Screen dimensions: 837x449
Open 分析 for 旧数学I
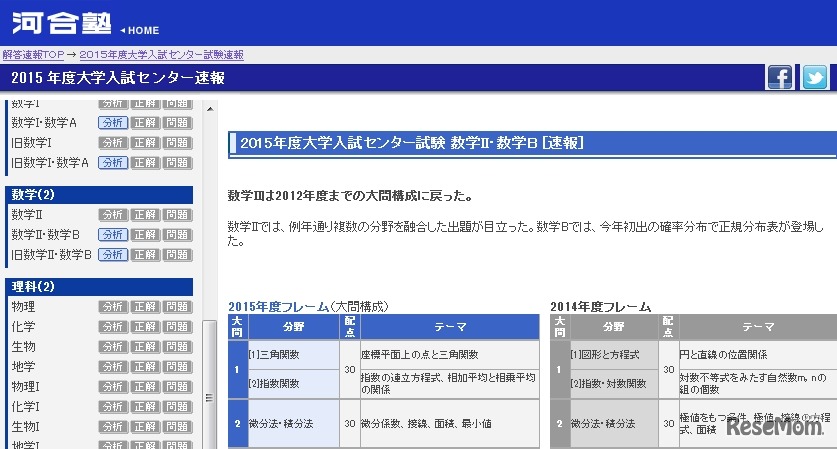coord(113,143)
